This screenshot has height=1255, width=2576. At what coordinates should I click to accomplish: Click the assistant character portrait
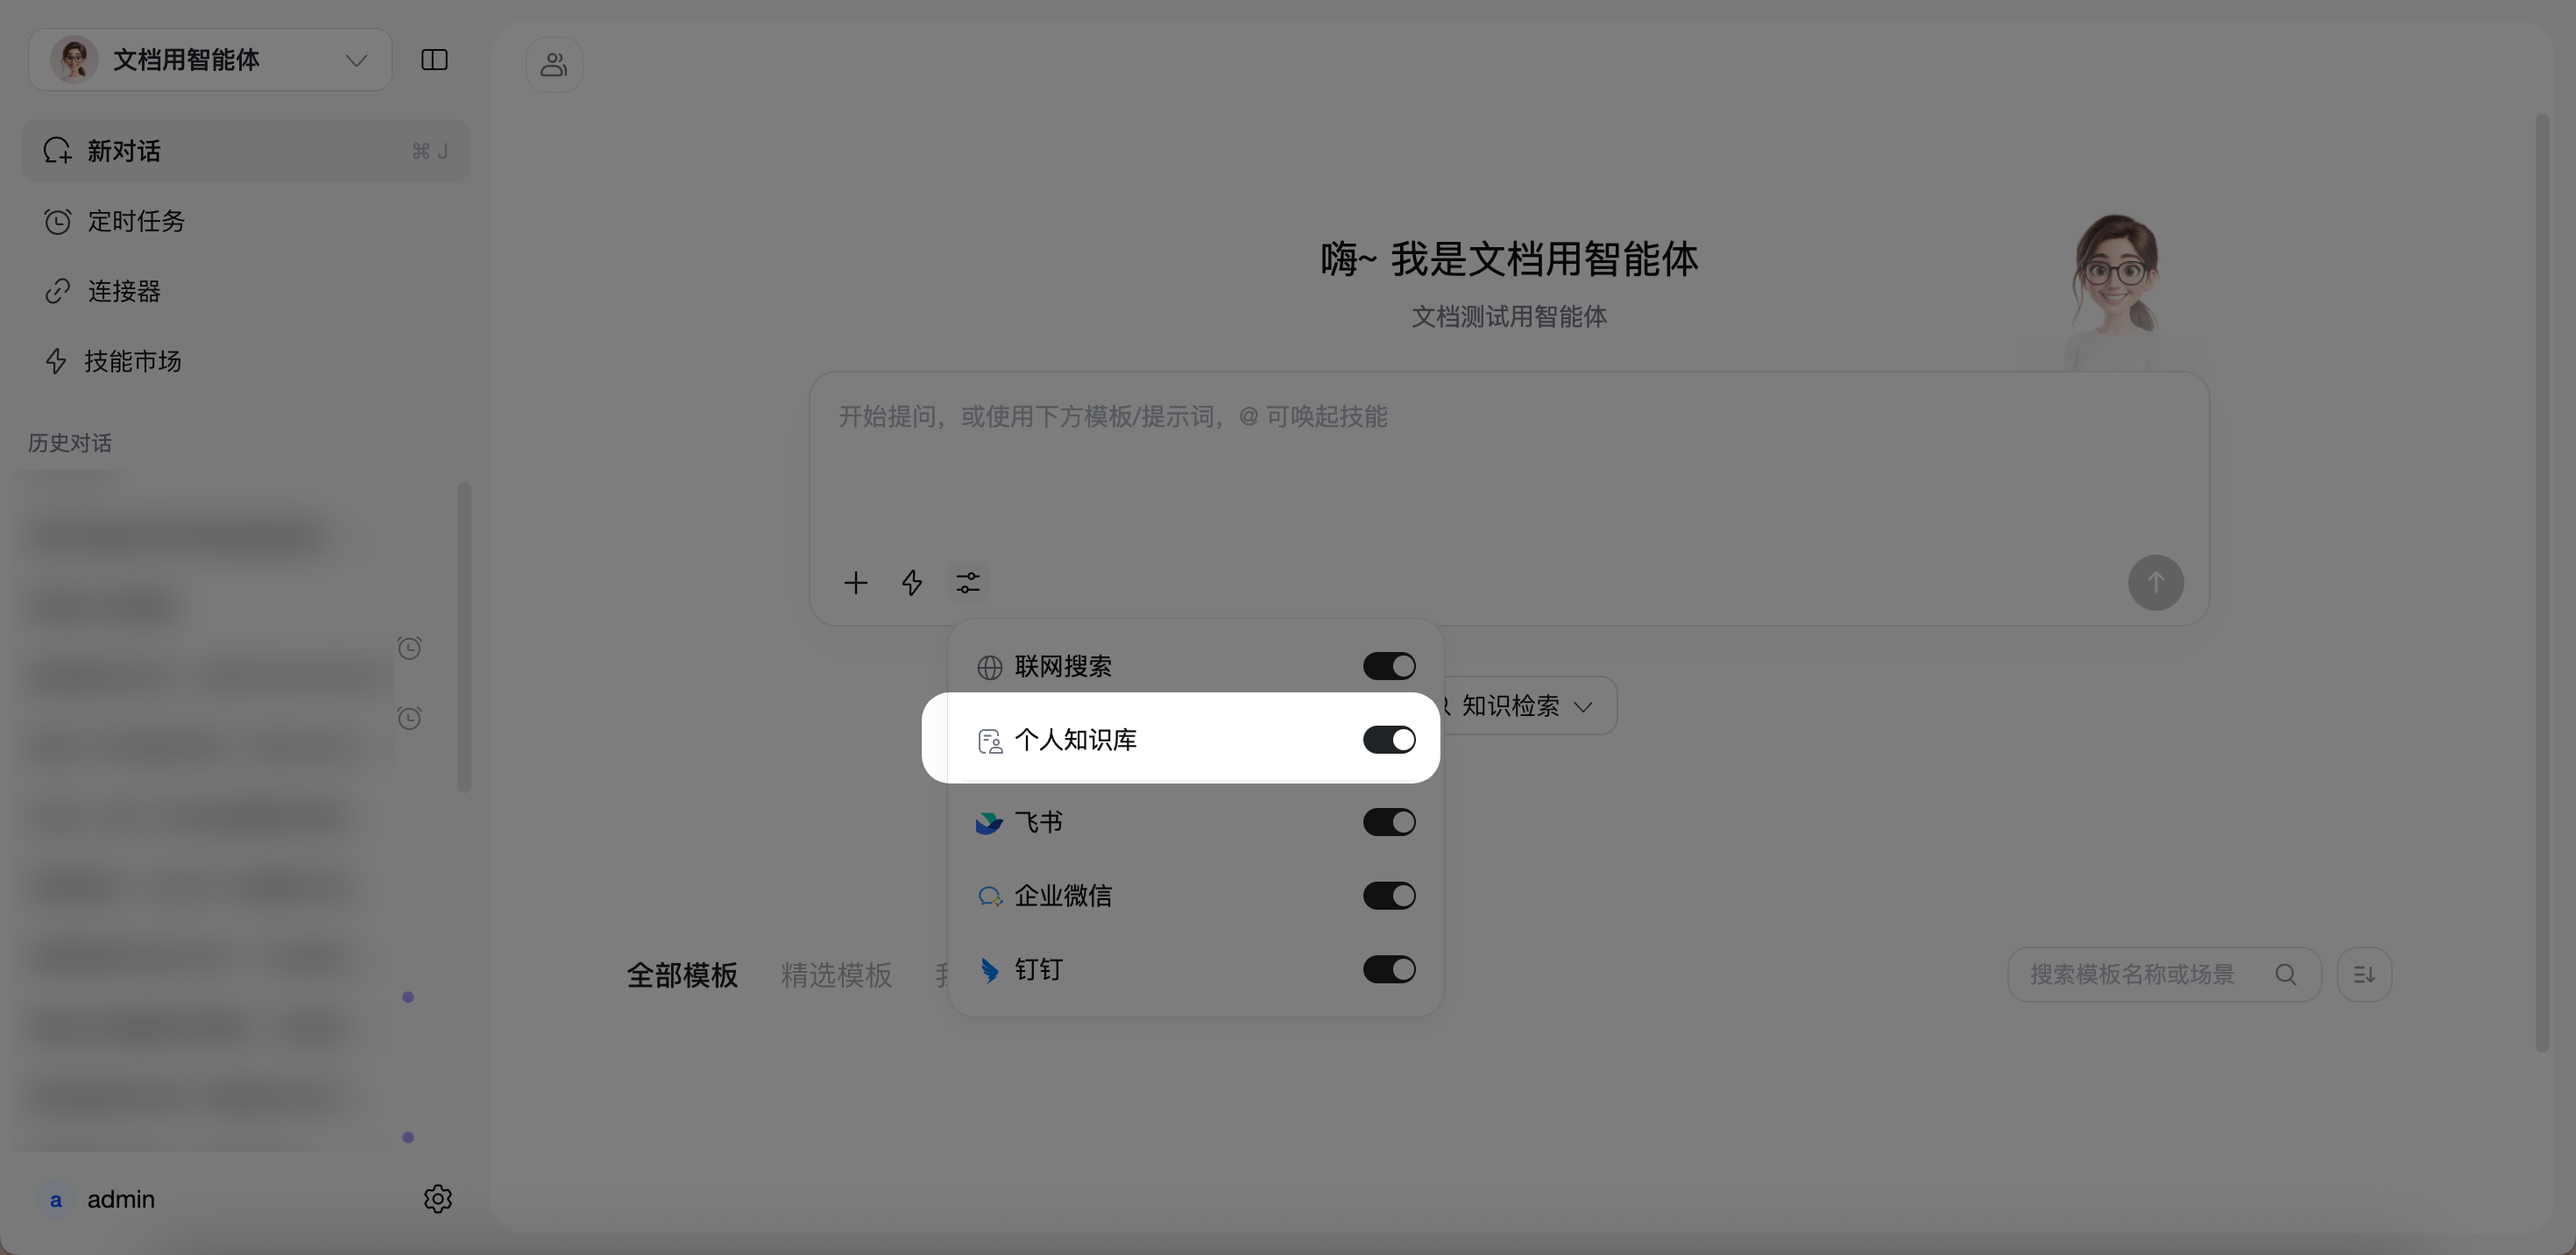[x=2114, y=292]
